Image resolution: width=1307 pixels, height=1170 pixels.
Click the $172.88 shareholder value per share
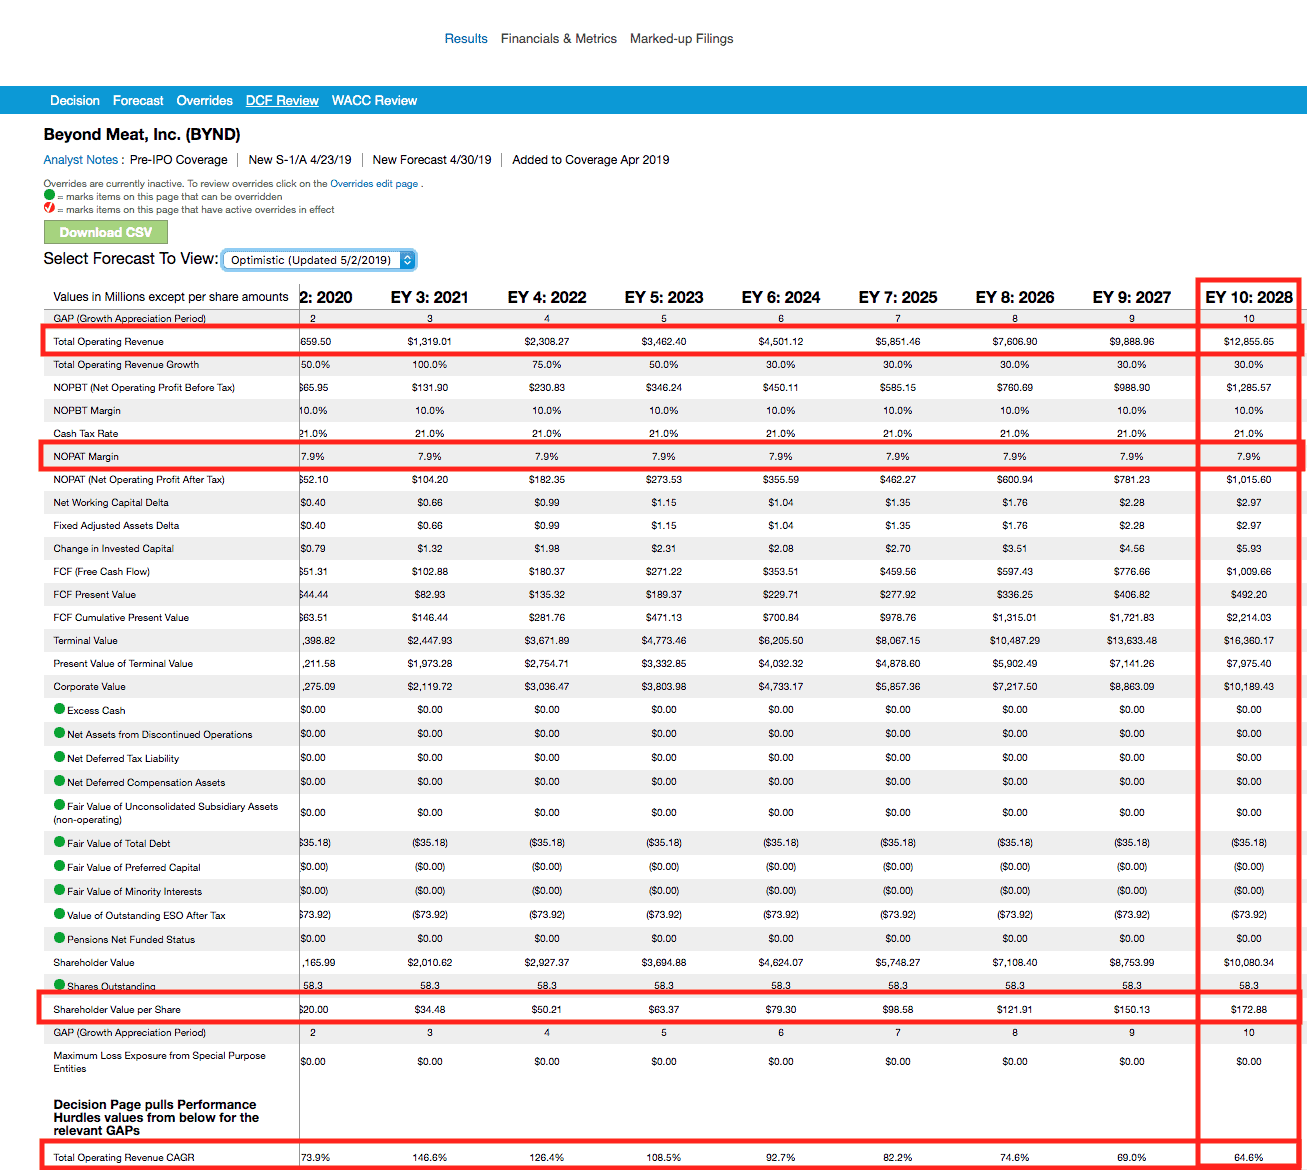tap(1249, 1010)
